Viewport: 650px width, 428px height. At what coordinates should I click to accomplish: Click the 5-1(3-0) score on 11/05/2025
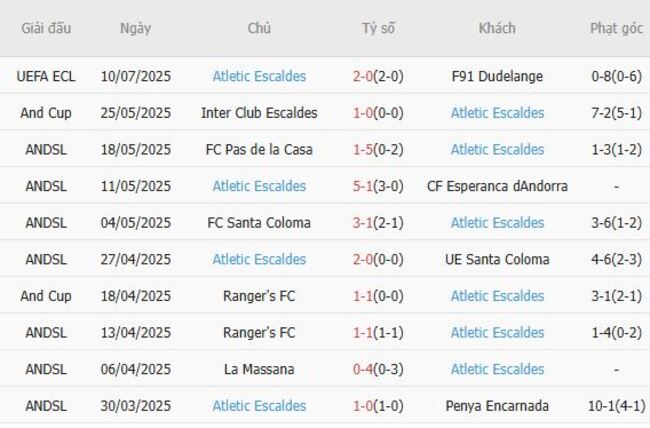click(378, 186)
